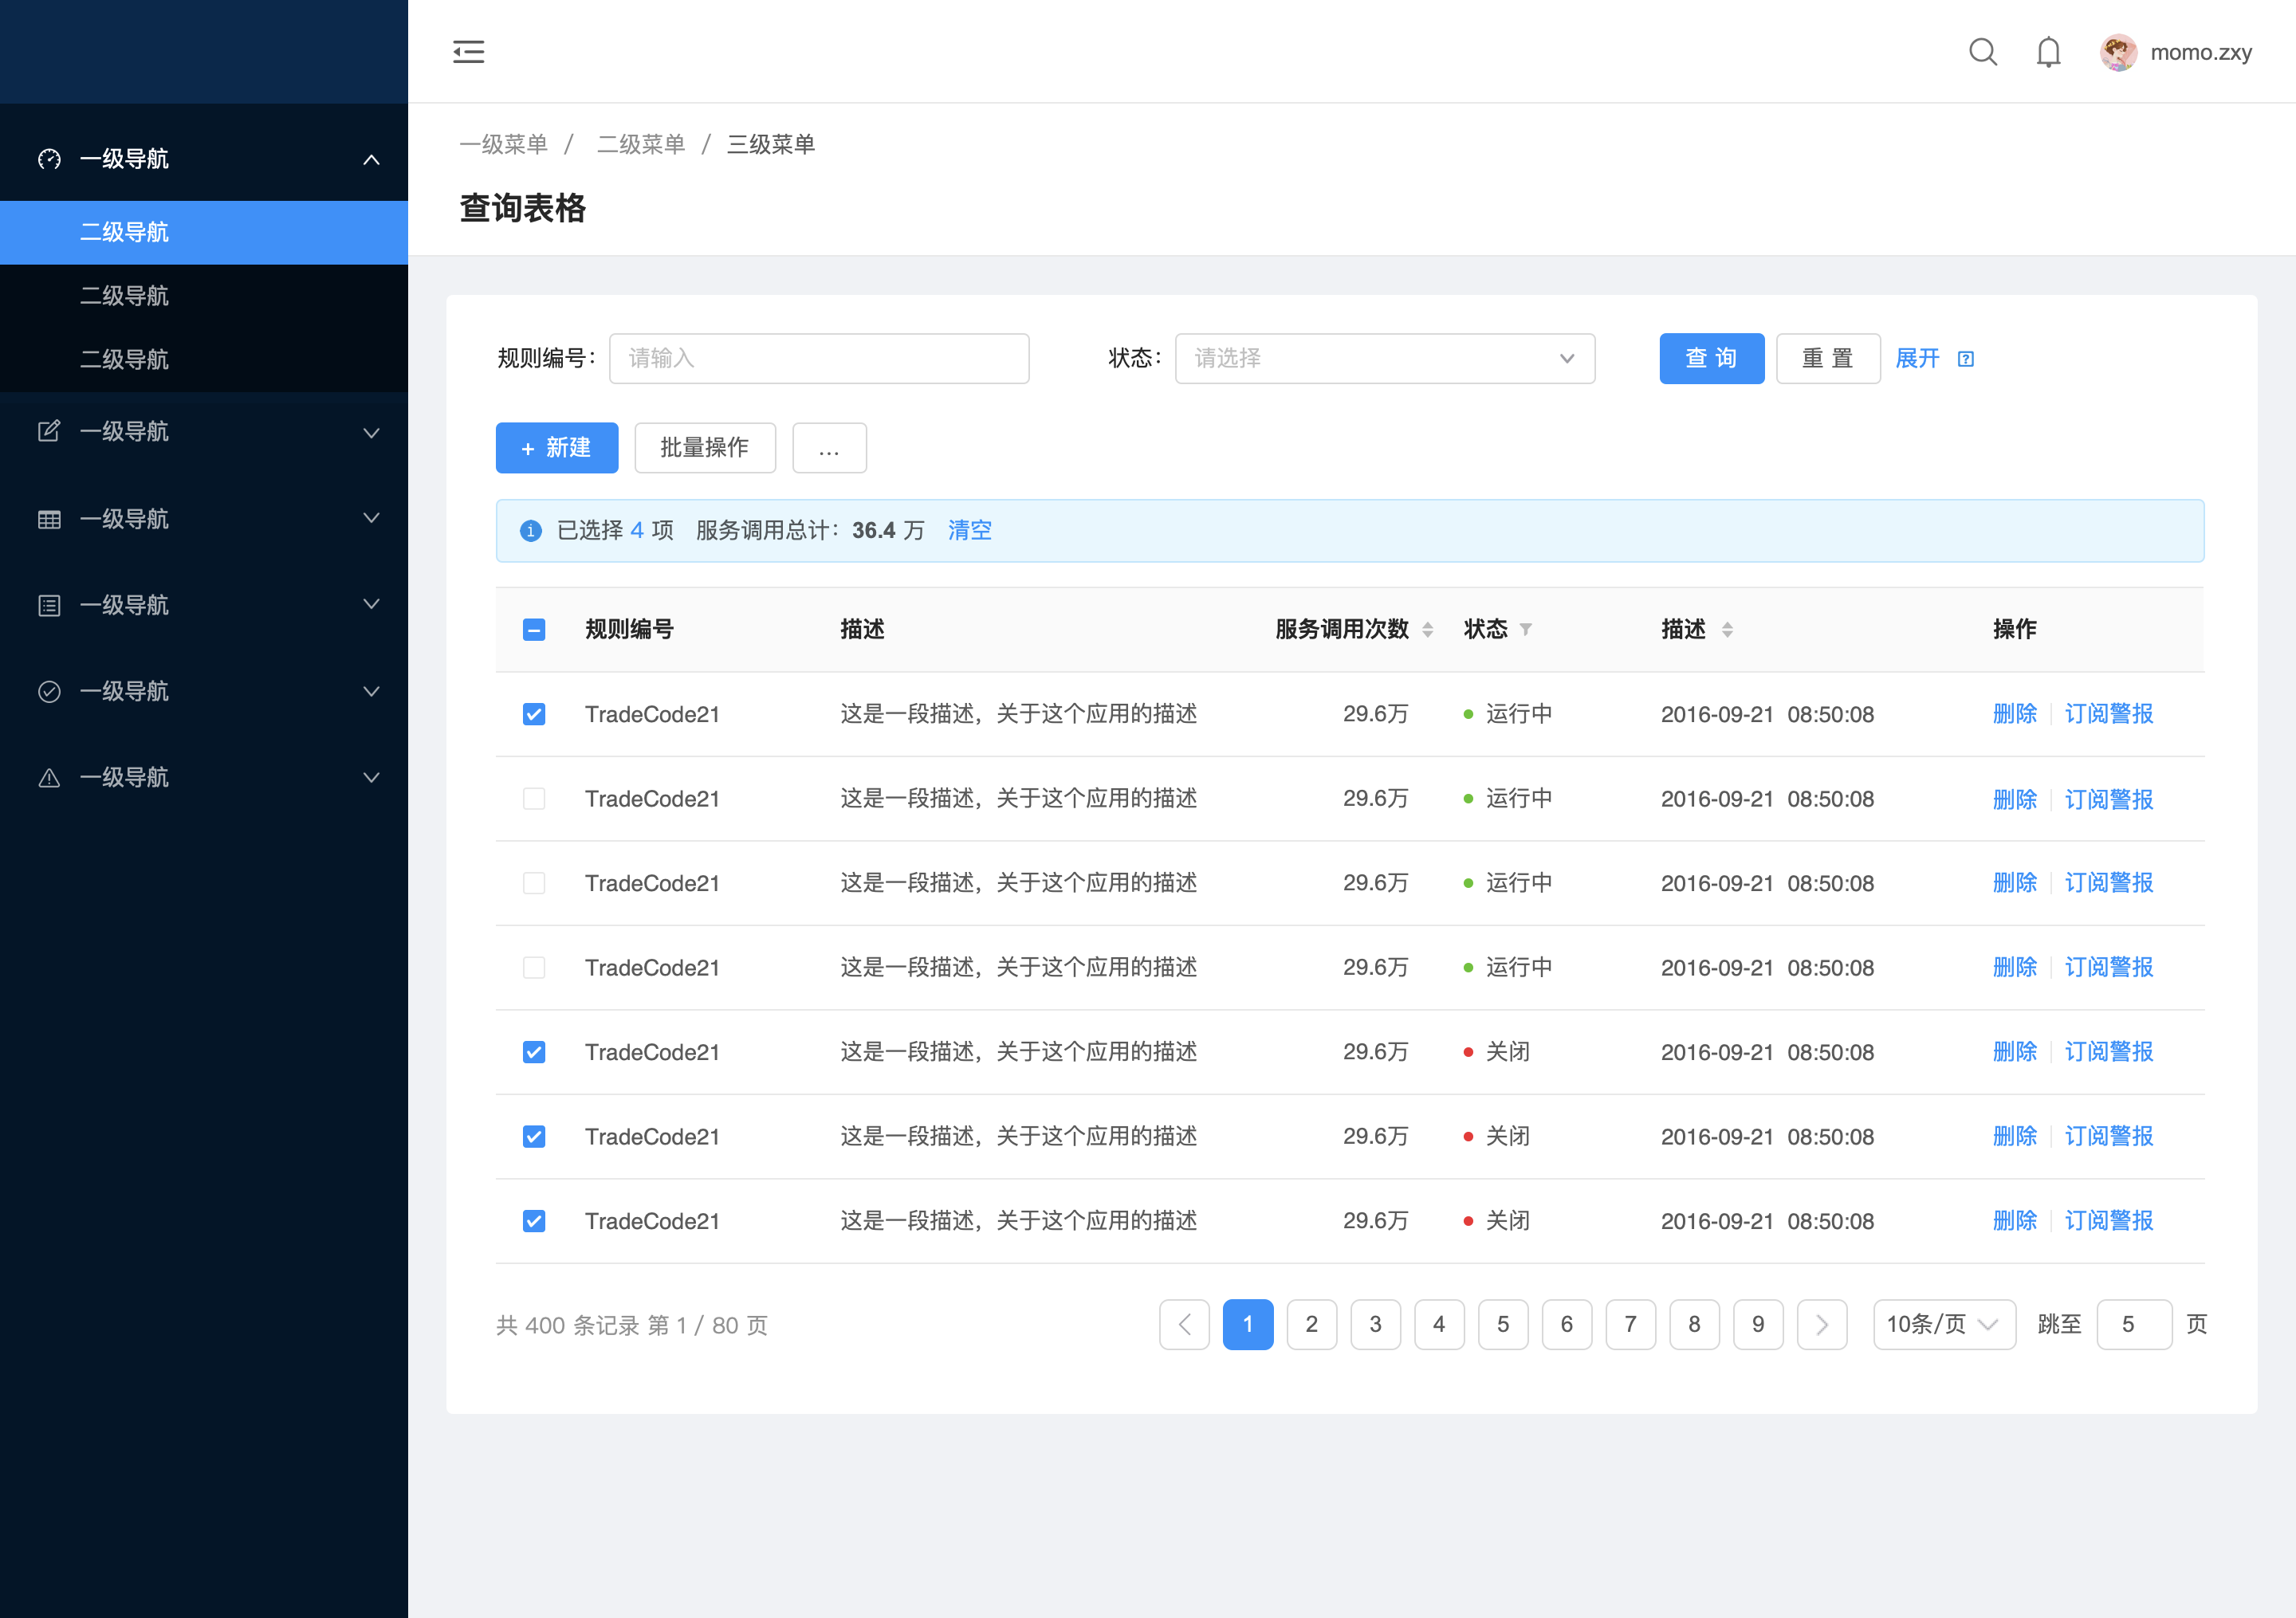Click 二级菜单 in the breadcrumb
The height and width of the screenshot is (1618, 2296).
pyautogui.click(x=640, y=144)
